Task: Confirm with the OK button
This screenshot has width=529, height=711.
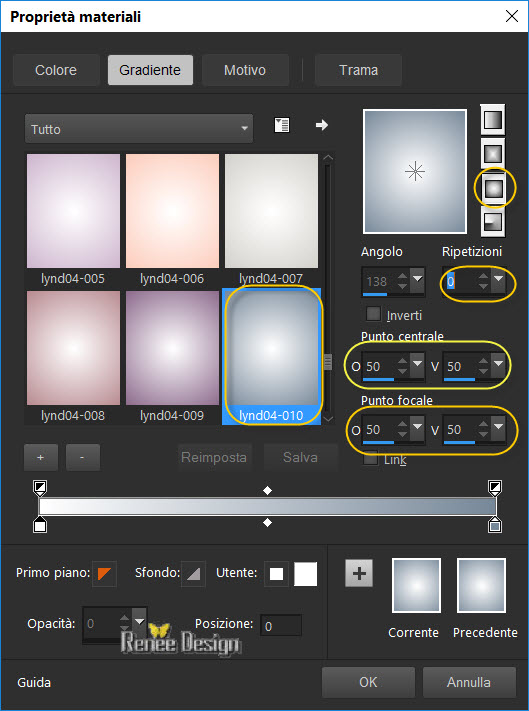Action: tap(368, 682)
